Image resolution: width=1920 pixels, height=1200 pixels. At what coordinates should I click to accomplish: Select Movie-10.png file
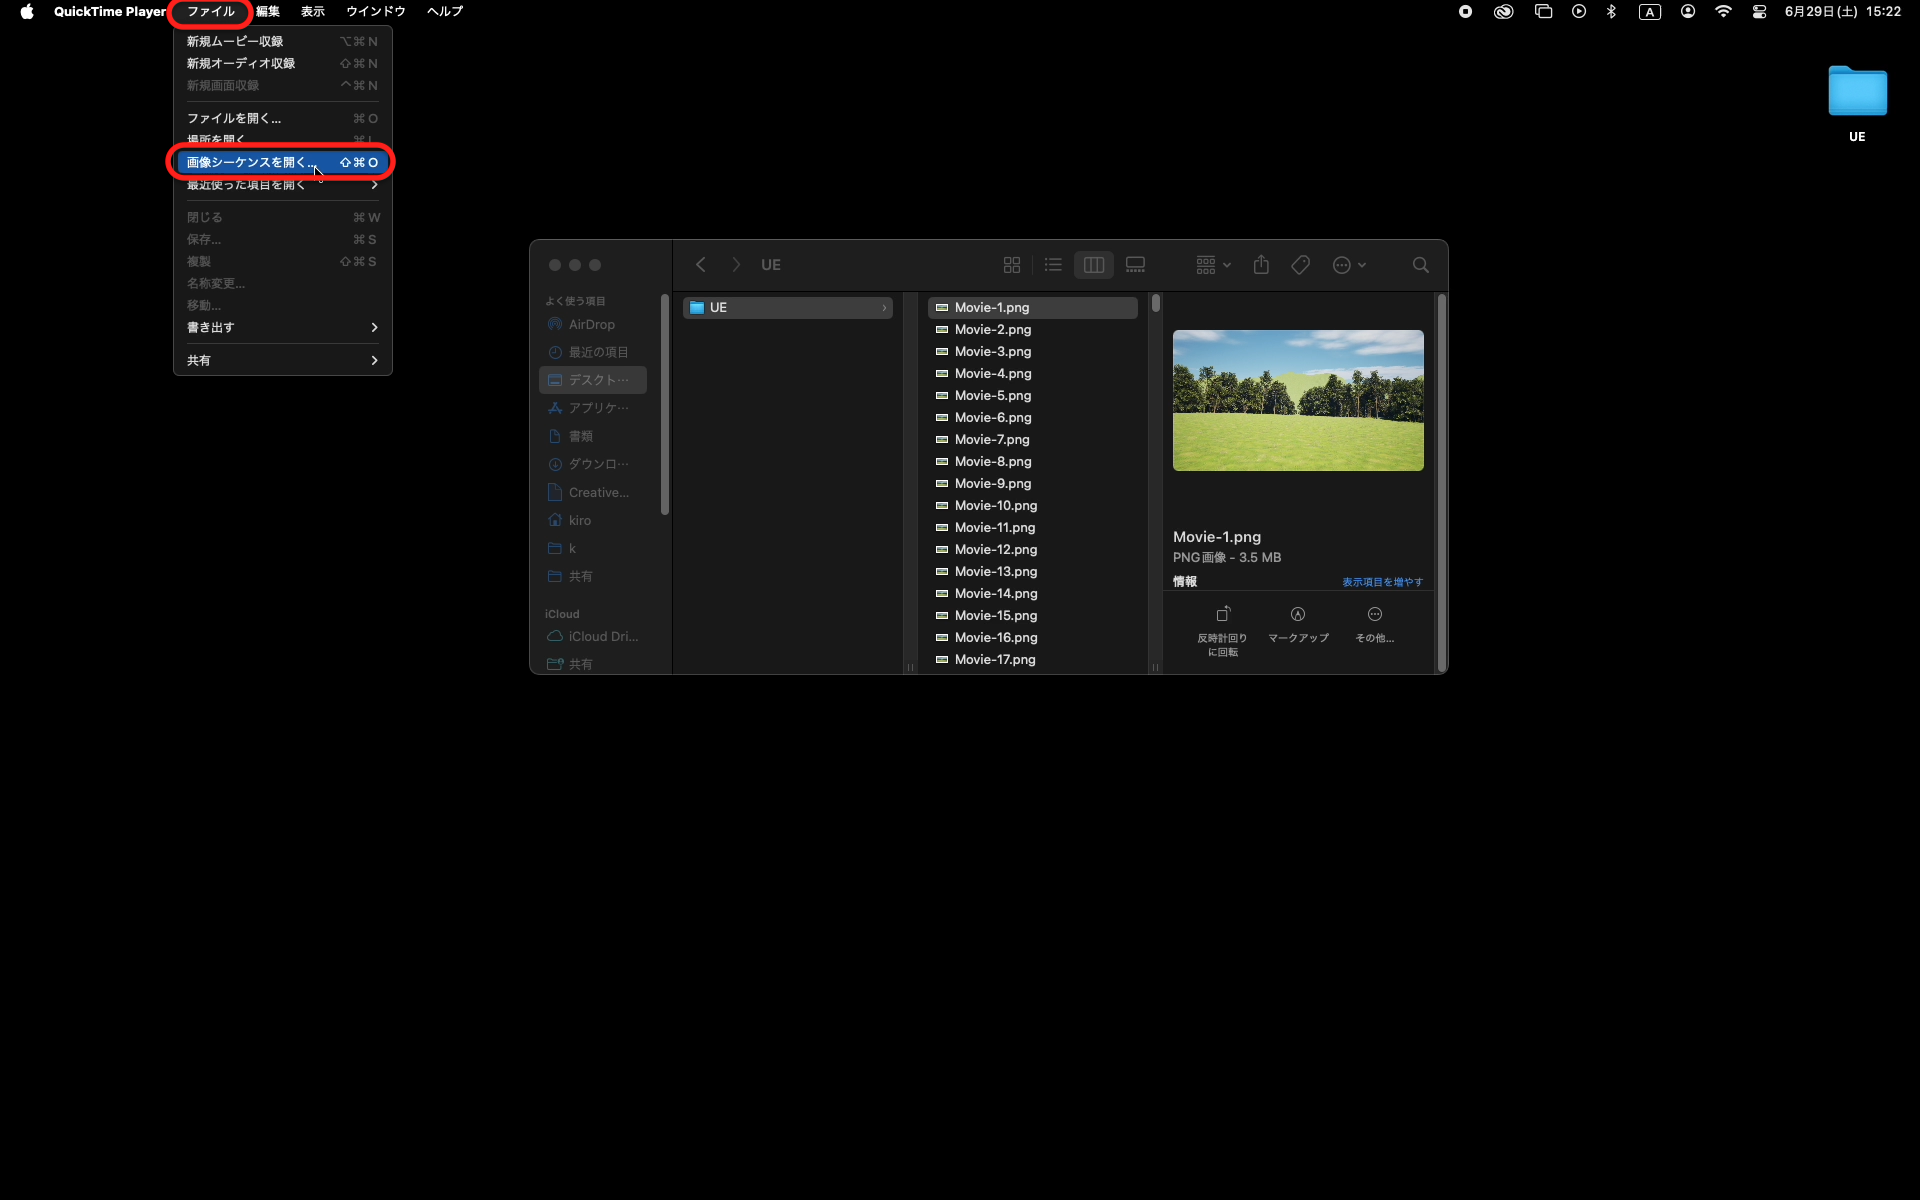[x=1033, y=505]
